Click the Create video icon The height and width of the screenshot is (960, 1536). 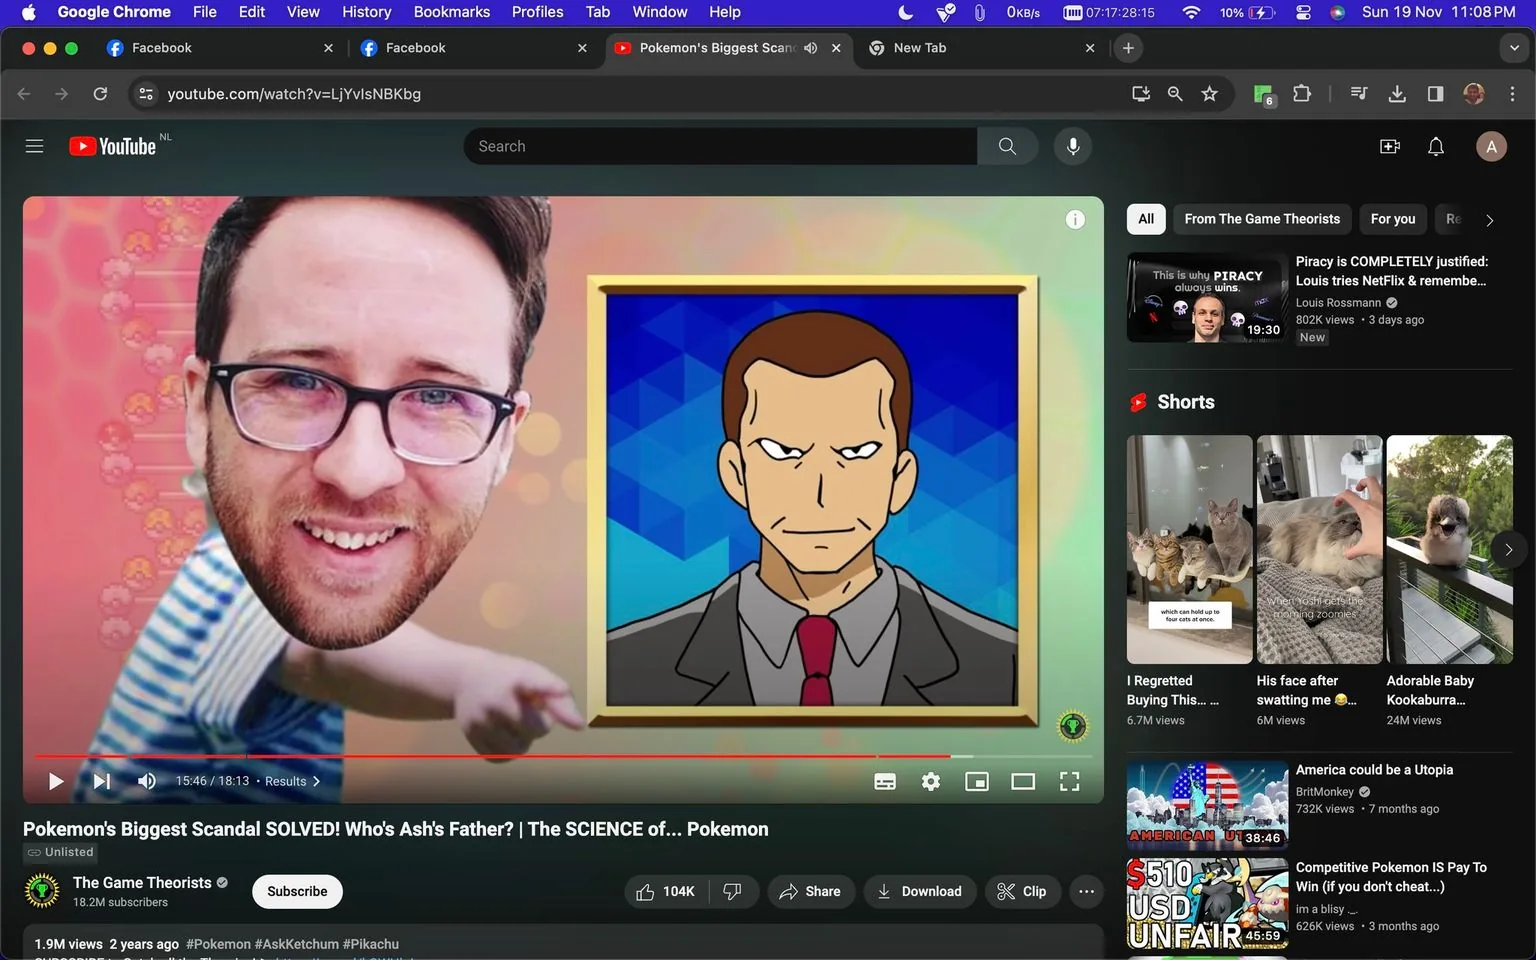point(1389,146)
